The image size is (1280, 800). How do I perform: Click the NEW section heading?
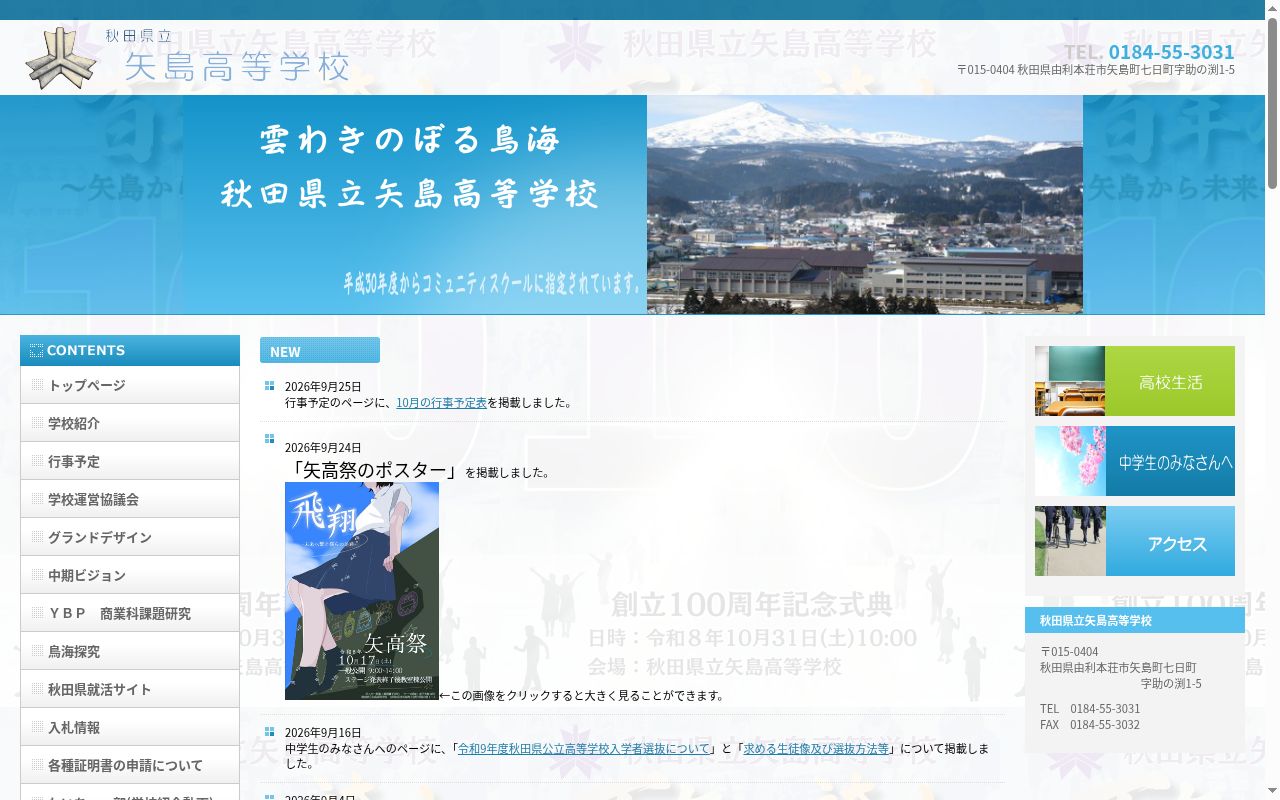click(x=320, y=350)
